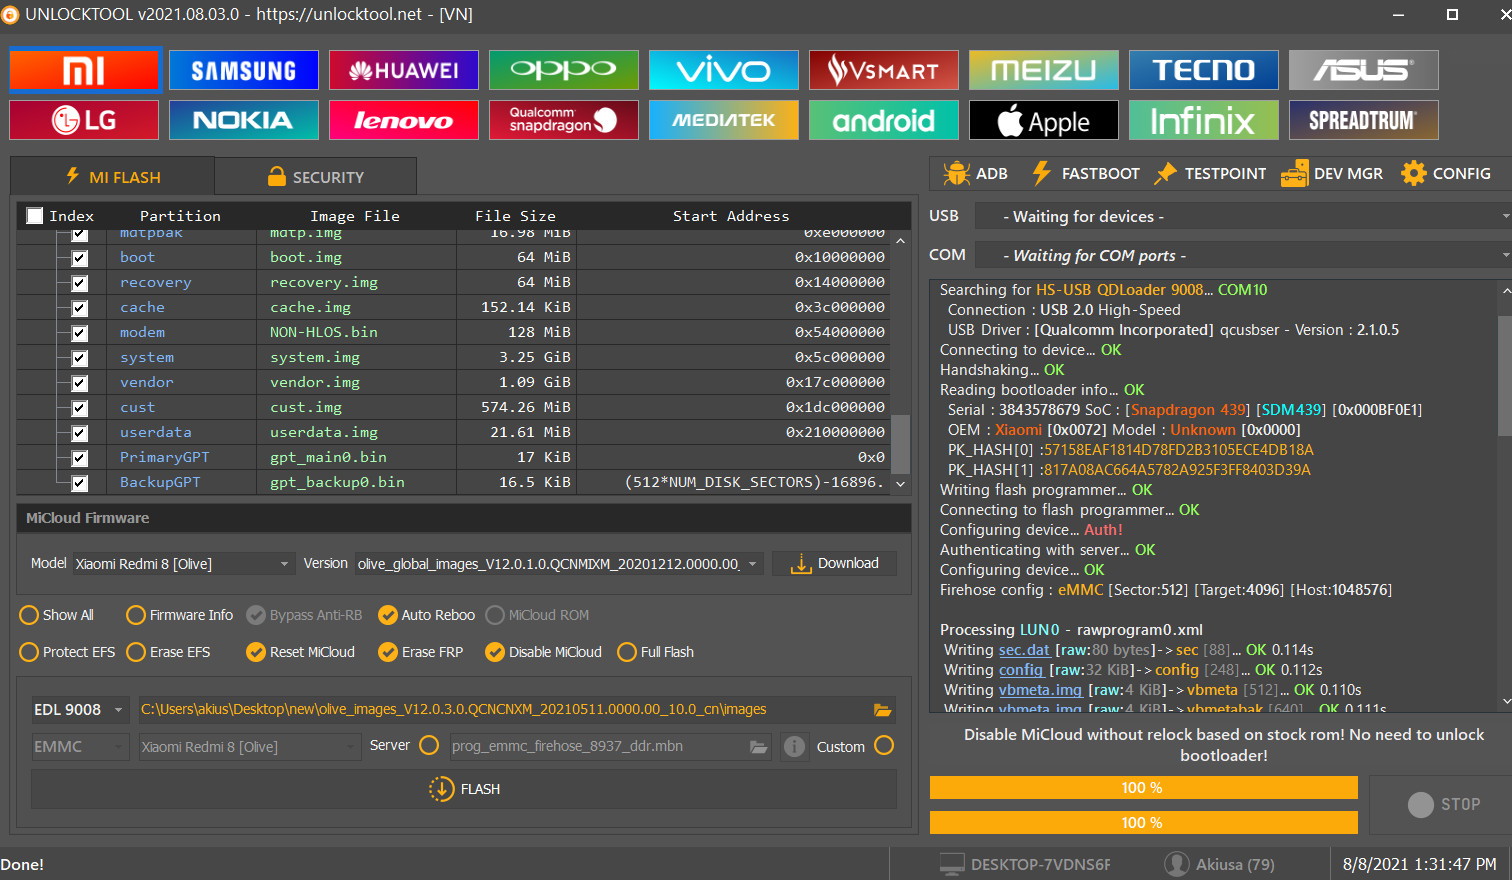The width and height of the screenshot is (1512, 880).
Task: Open the ADB tool
Action: tap(975, 173)
